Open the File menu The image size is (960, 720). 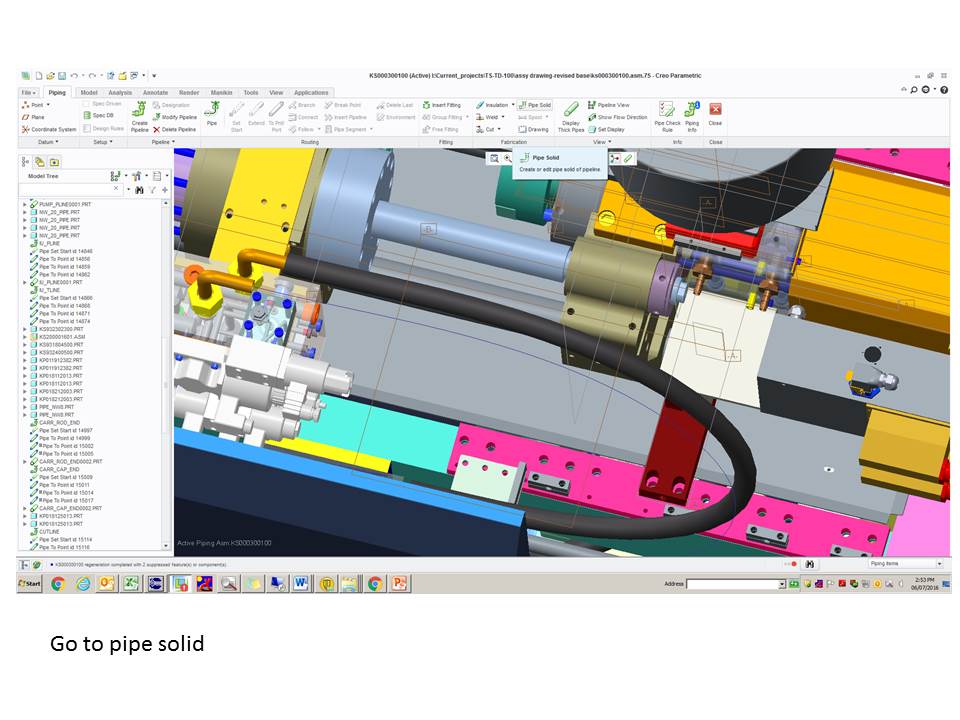[x=28, y=92]
